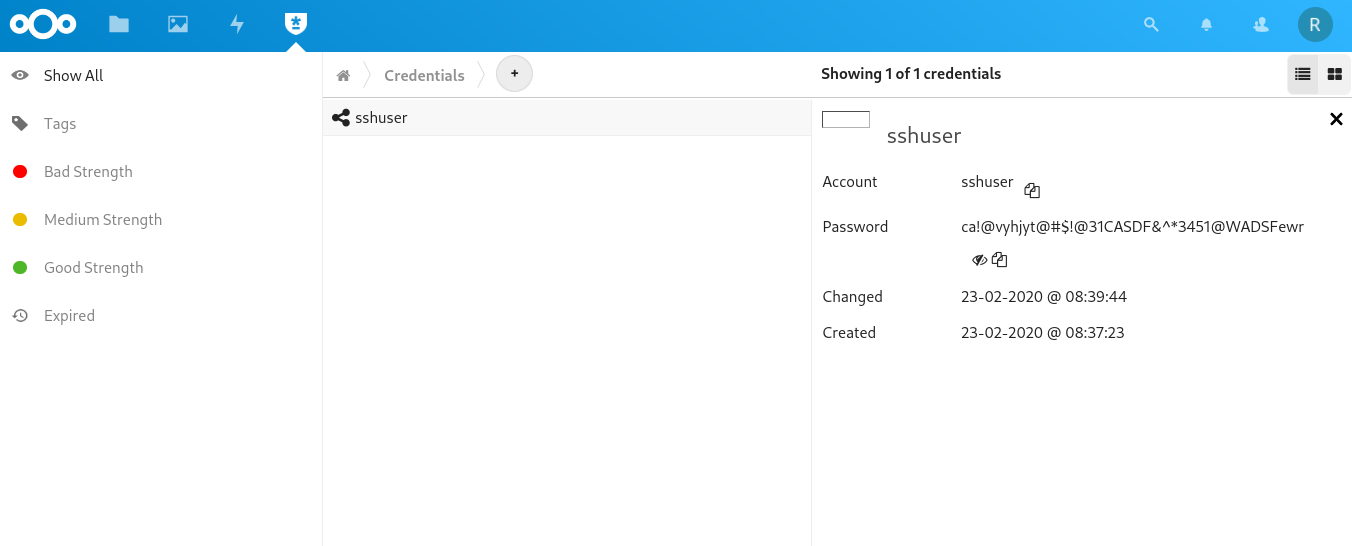Select the sshuser credential row
This screenshot has width=1352, height=546.
566,118
